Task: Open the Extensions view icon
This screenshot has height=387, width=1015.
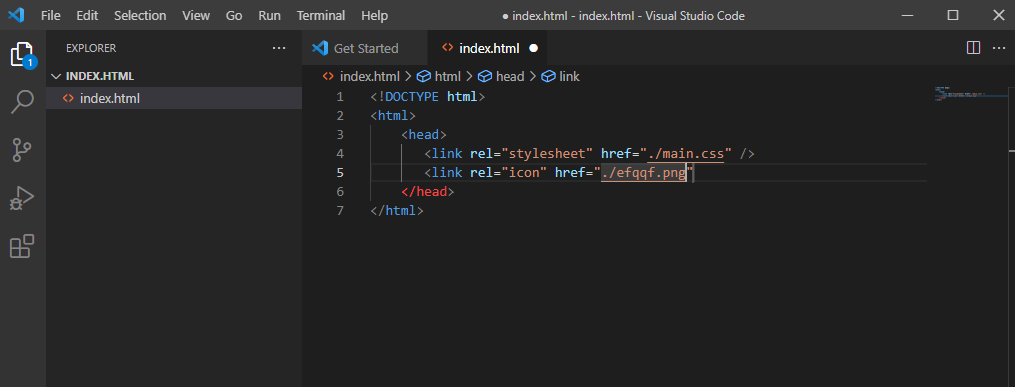Action: pos(23,246)
